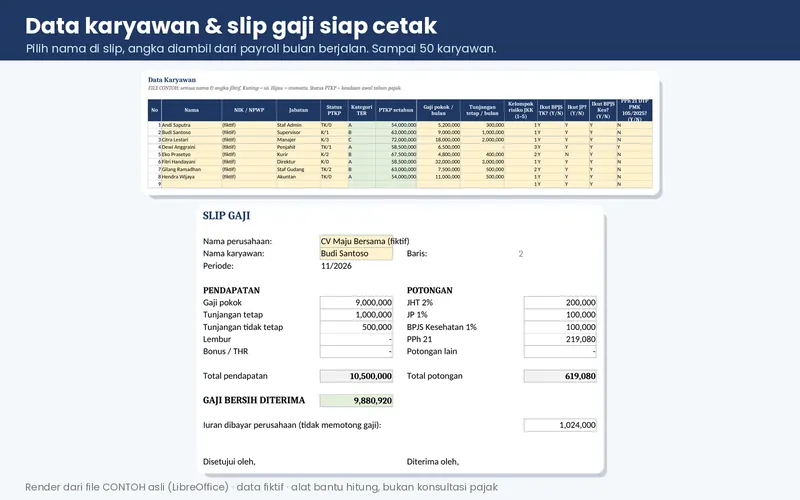Select the POTONGAN section label
The image size is (800, 500).
[x=430, y=290]
